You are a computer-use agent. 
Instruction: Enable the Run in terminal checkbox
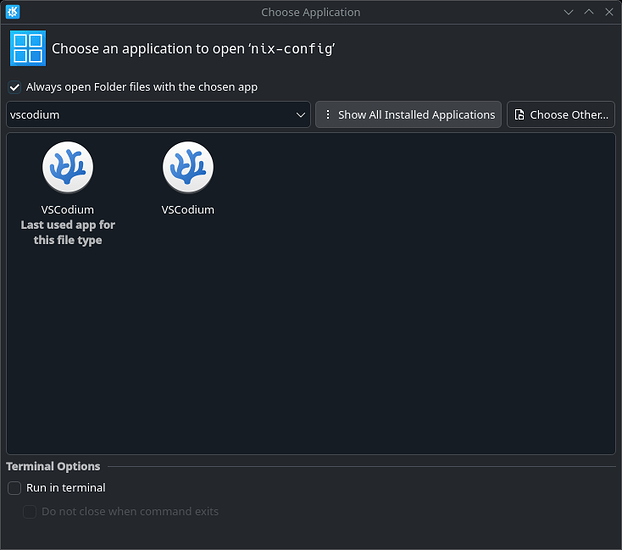point(14,488)
